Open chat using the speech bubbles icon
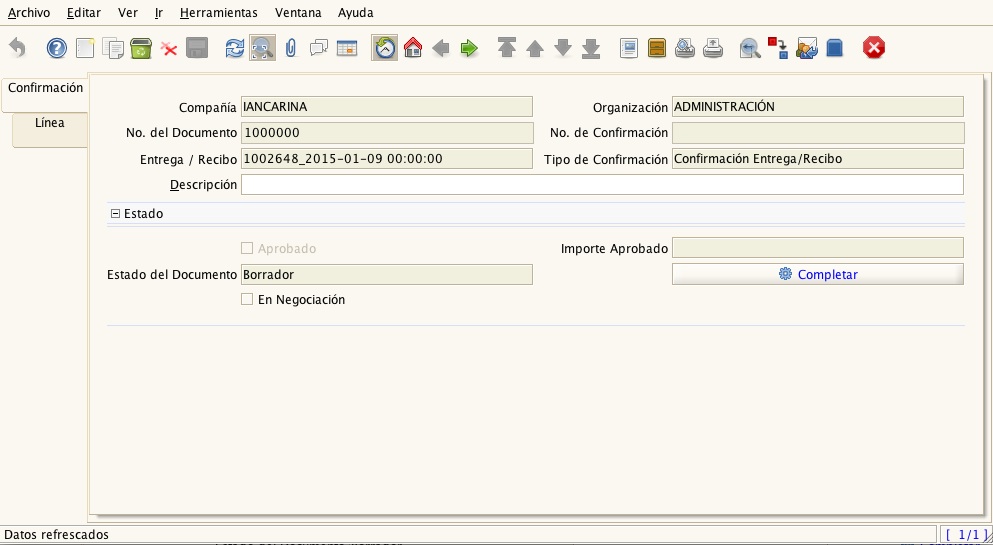Image resolution: width=993 pixels, height=545 pixels. [x=319, y=48]
